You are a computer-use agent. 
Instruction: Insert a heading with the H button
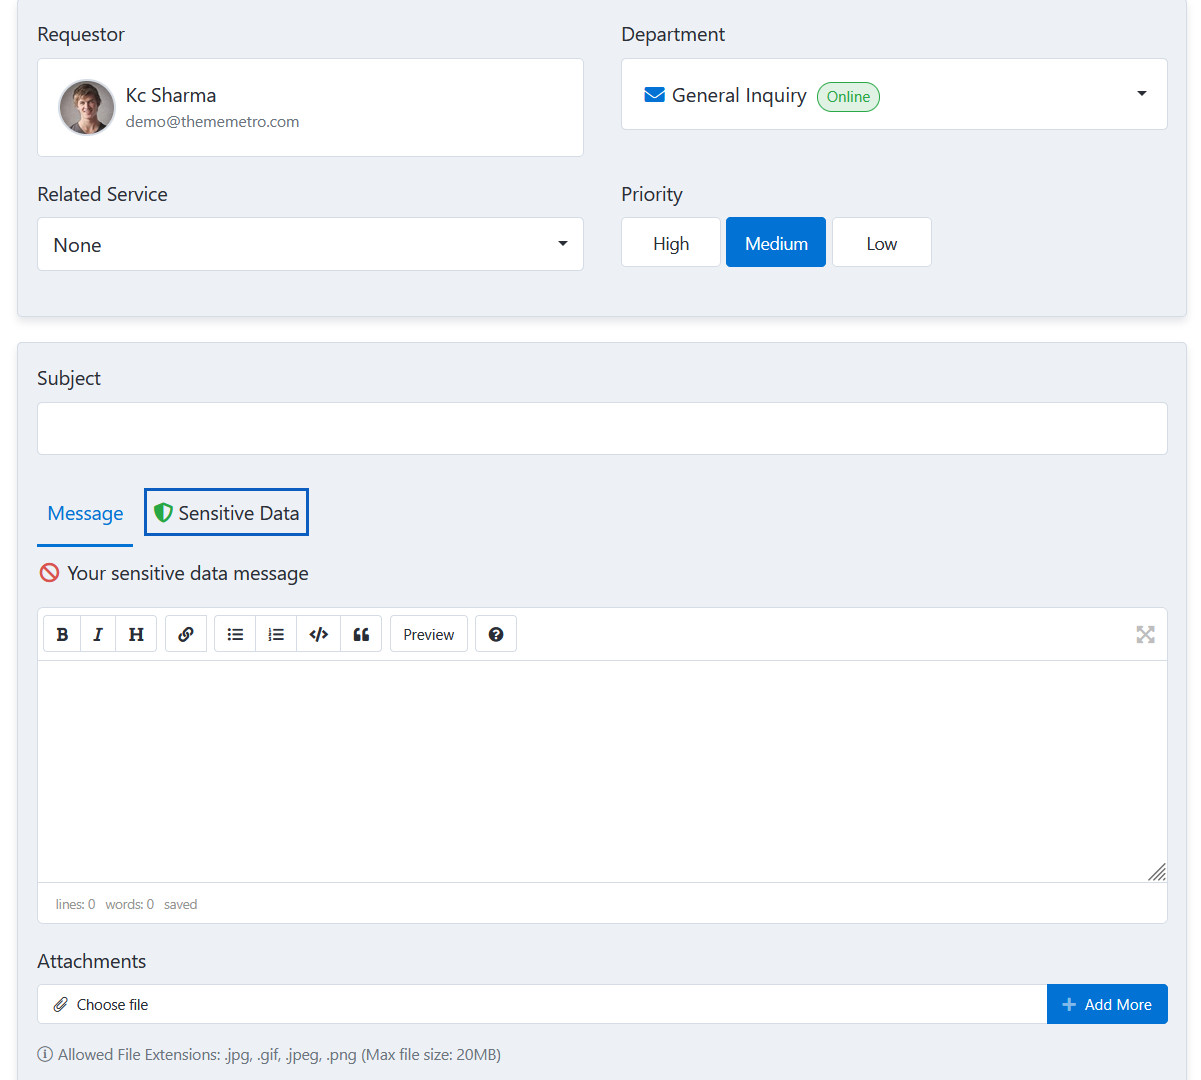136,634
